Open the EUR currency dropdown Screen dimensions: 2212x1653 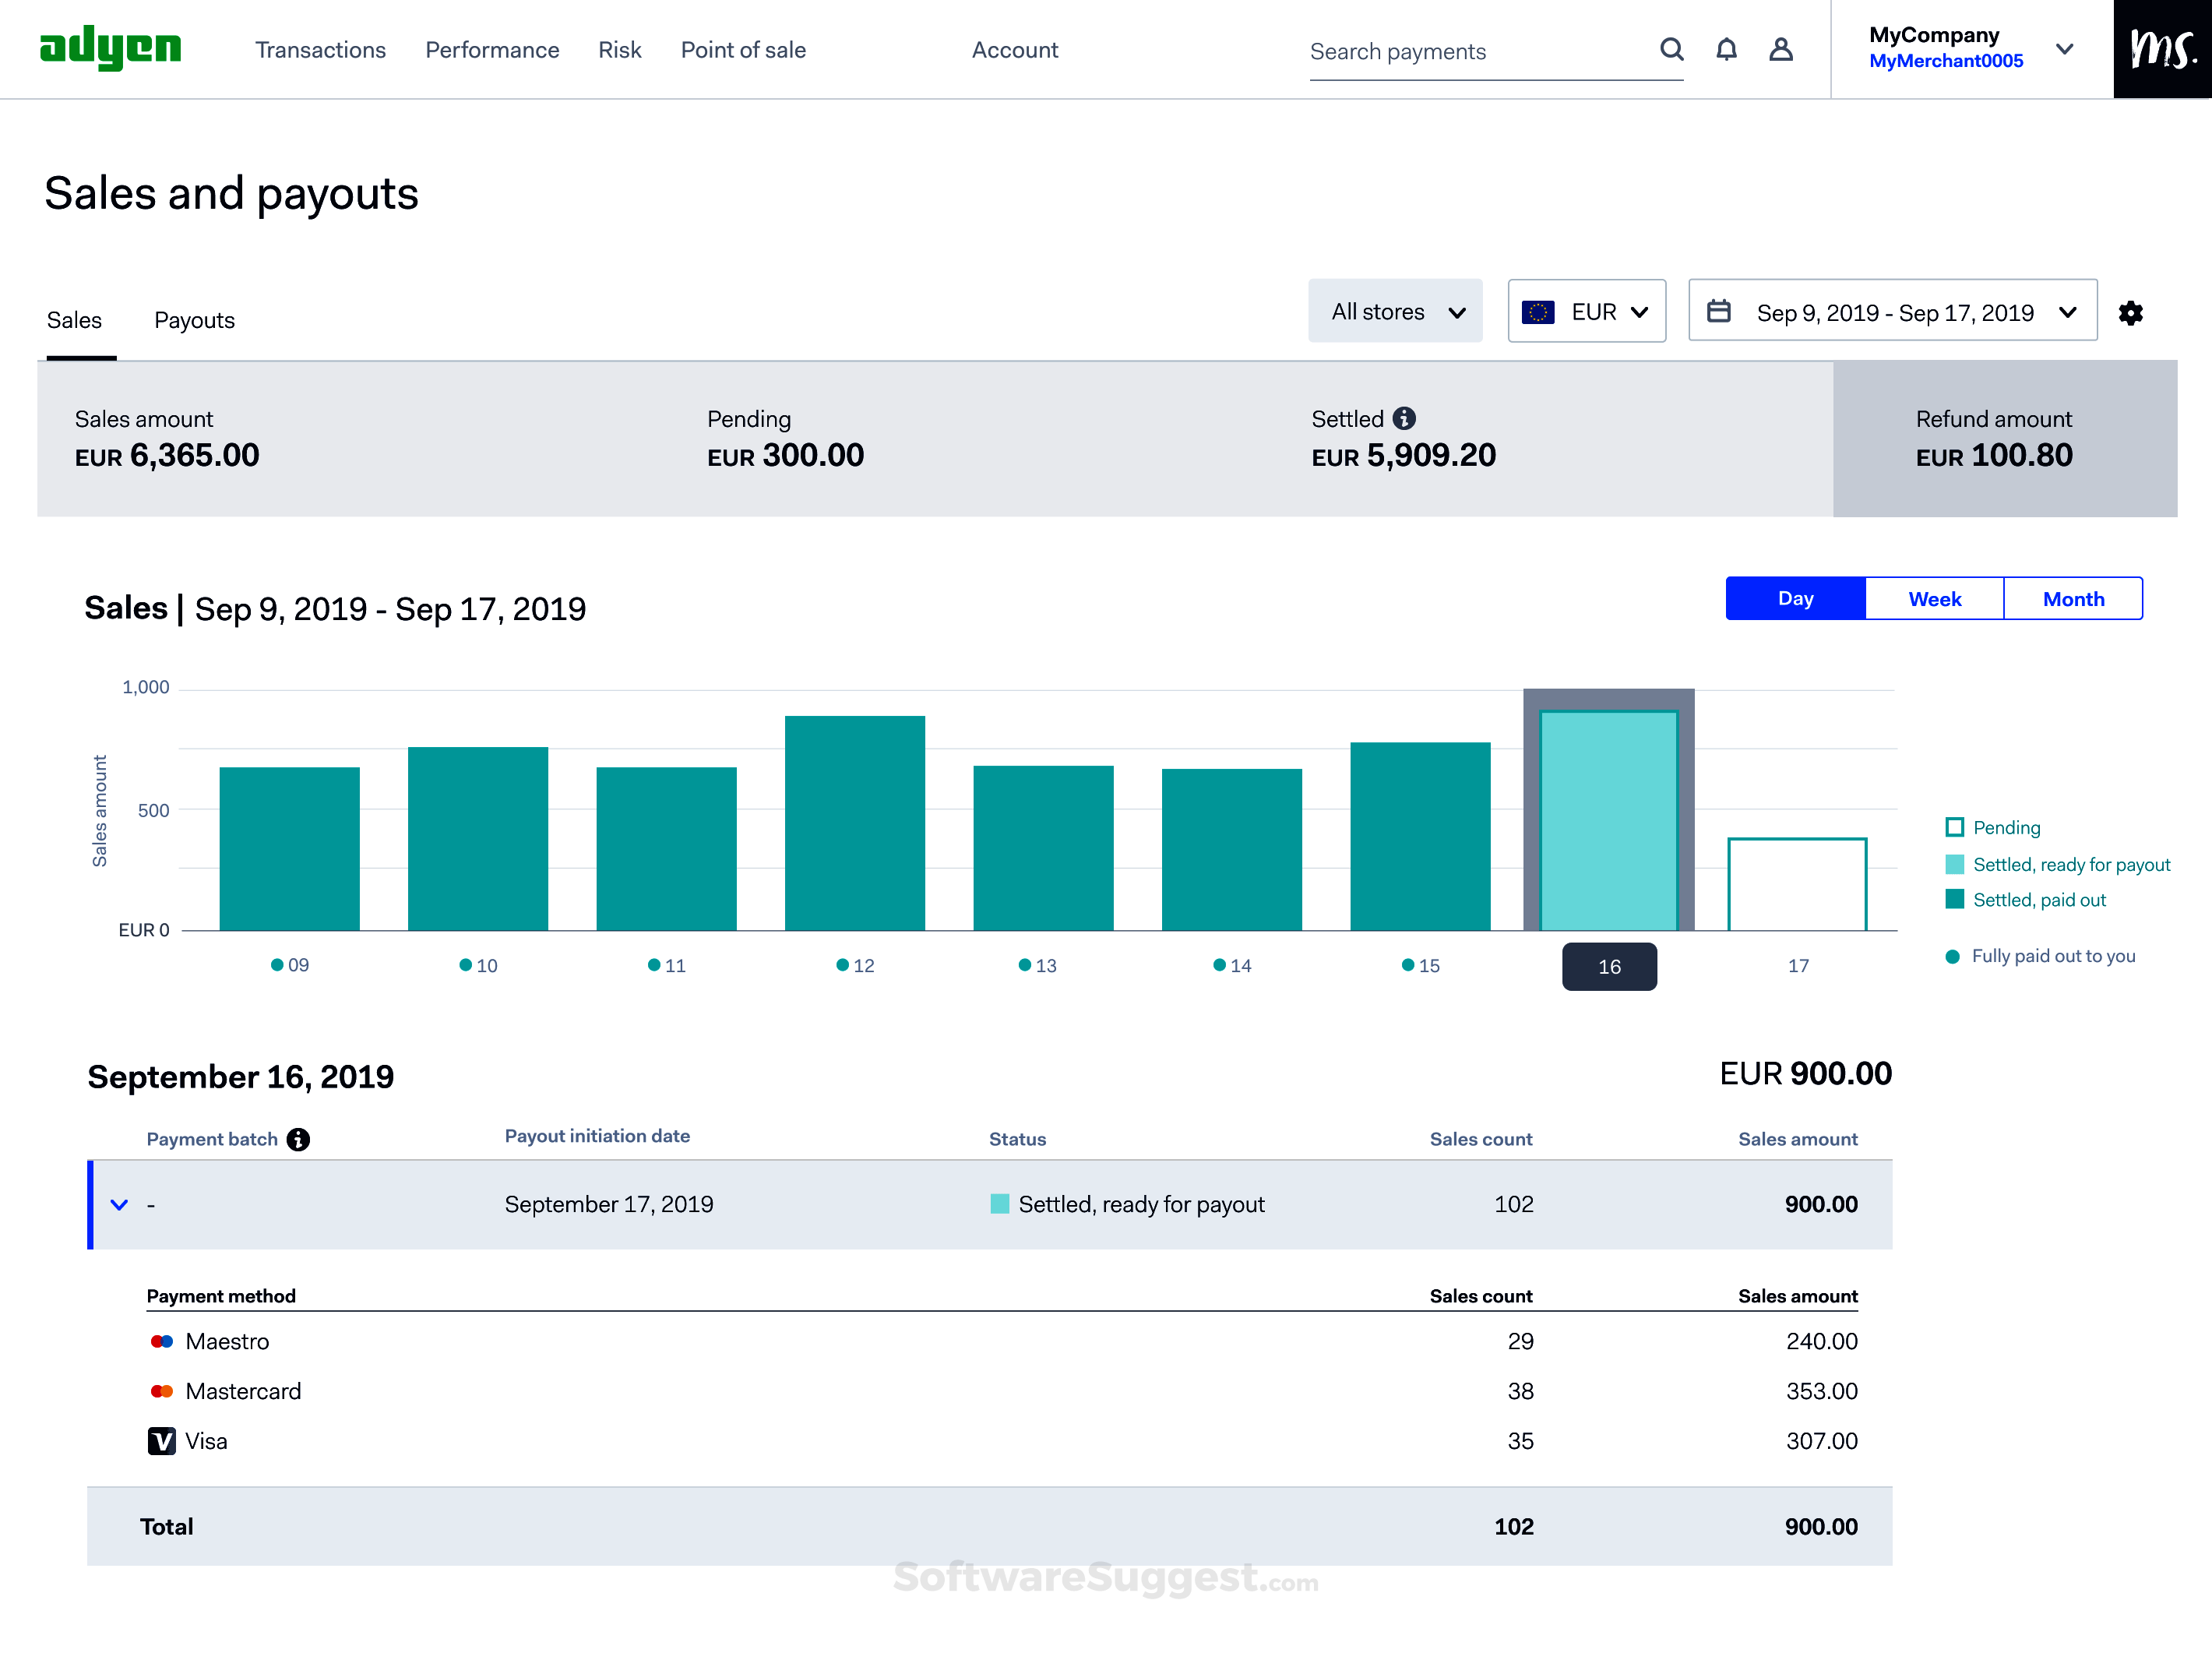1586,311
